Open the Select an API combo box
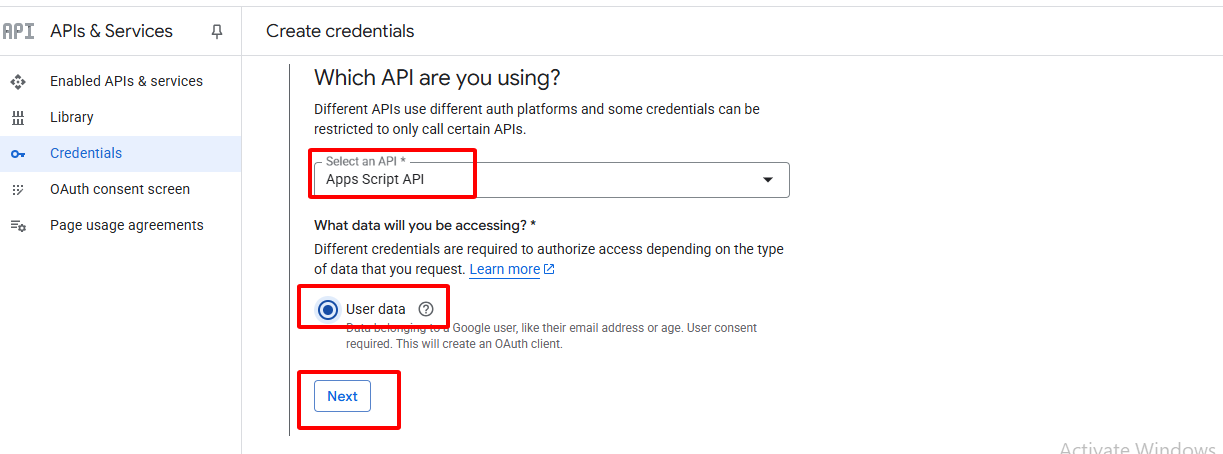Viewport: 1223px width, 454px height. coord(540,180)
